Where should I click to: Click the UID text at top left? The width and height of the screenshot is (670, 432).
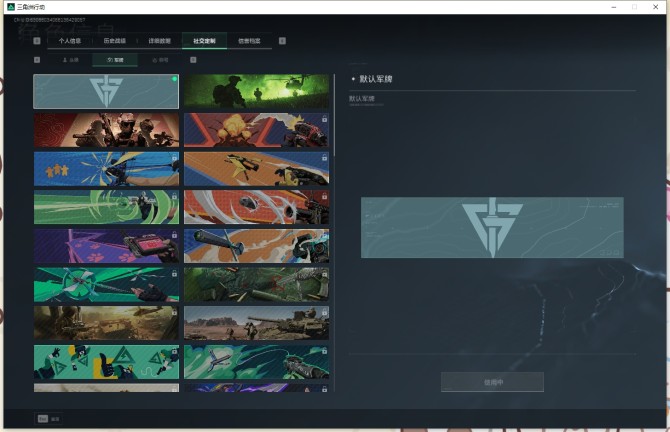point(50,20)
